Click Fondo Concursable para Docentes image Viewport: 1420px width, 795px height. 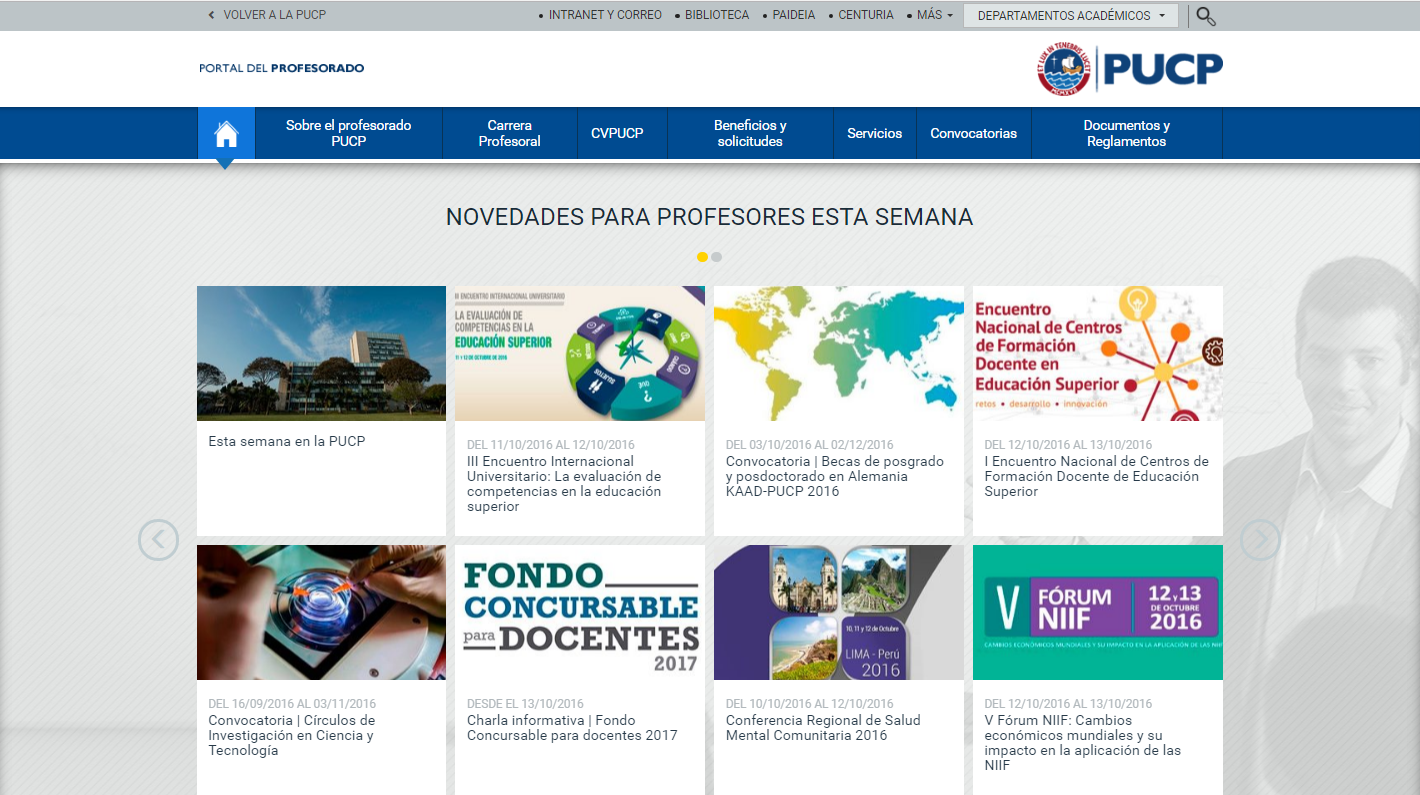pyautogui.click(x=580, y=612)
